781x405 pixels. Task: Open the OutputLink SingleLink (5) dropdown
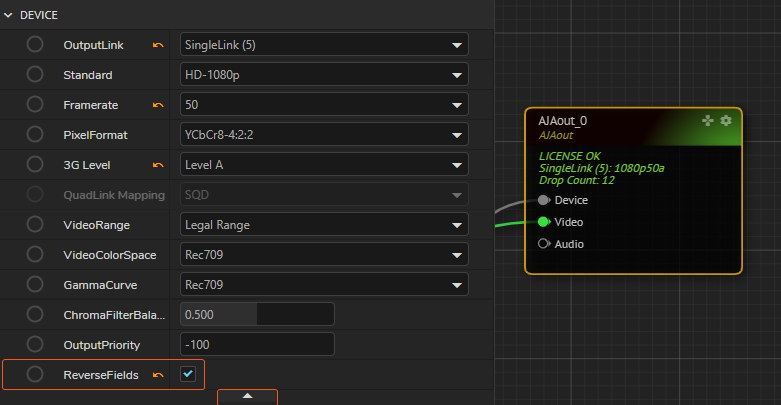(x=324, y=45)
